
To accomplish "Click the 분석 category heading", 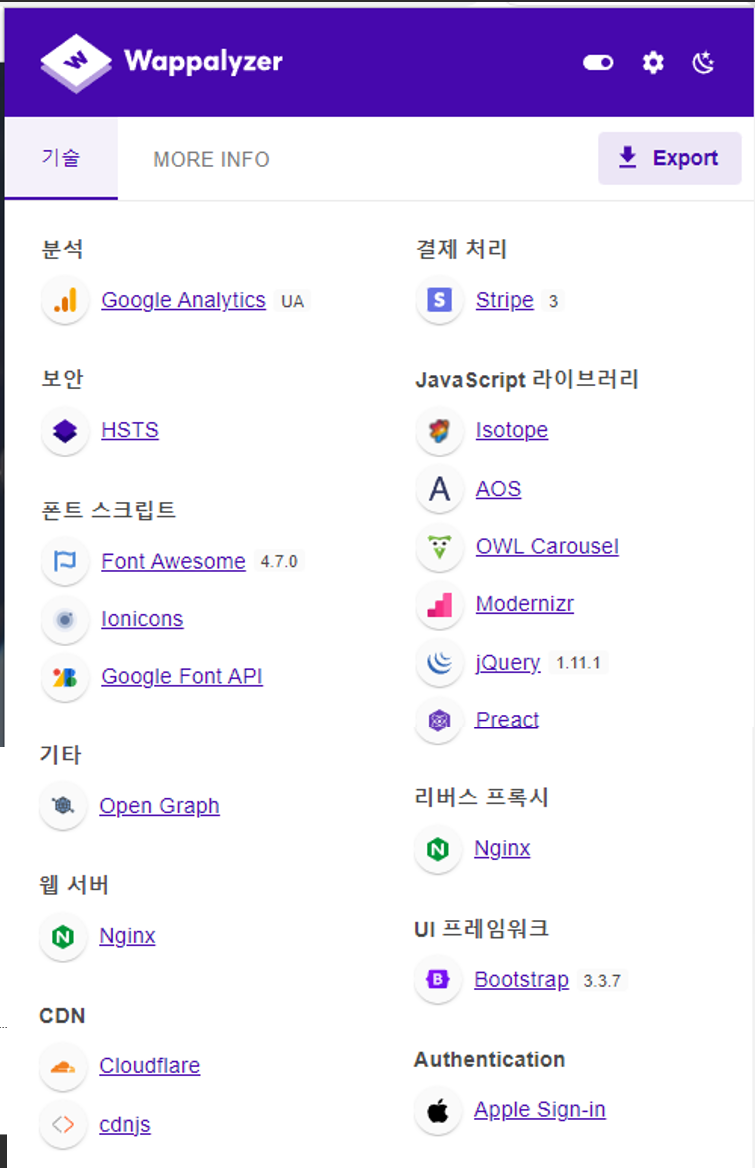I will point(63,249).
